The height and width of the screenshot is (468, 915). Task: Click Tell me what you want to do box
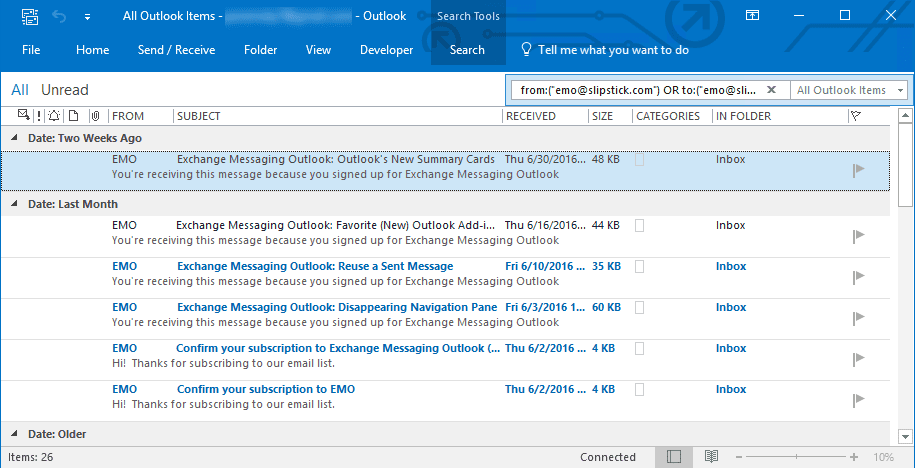click(613, 50)
